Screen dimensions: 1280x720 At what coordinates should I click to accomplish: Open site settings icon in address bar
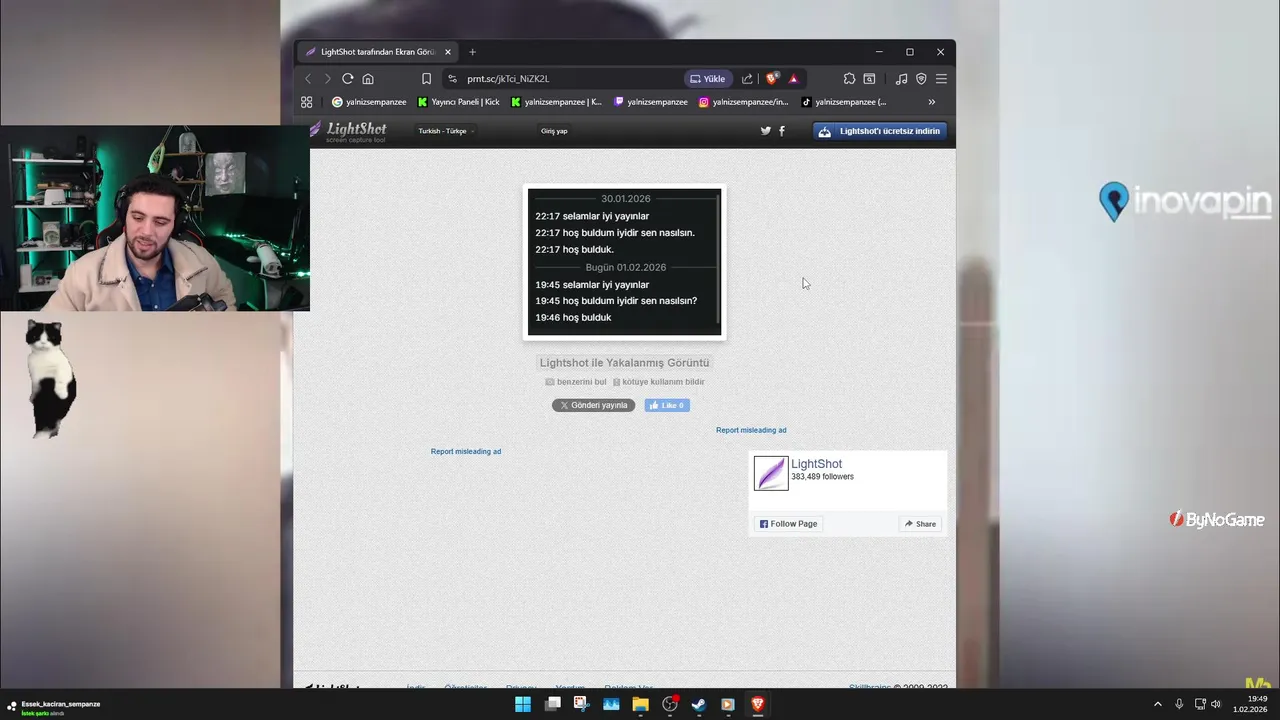click(452, 79)
